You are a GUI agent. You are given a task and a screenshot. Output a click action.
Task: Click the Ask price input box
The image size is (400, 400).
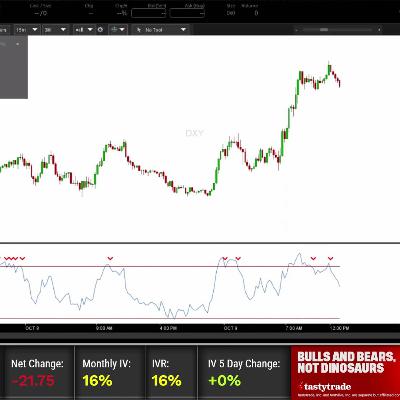pos(187,13)
